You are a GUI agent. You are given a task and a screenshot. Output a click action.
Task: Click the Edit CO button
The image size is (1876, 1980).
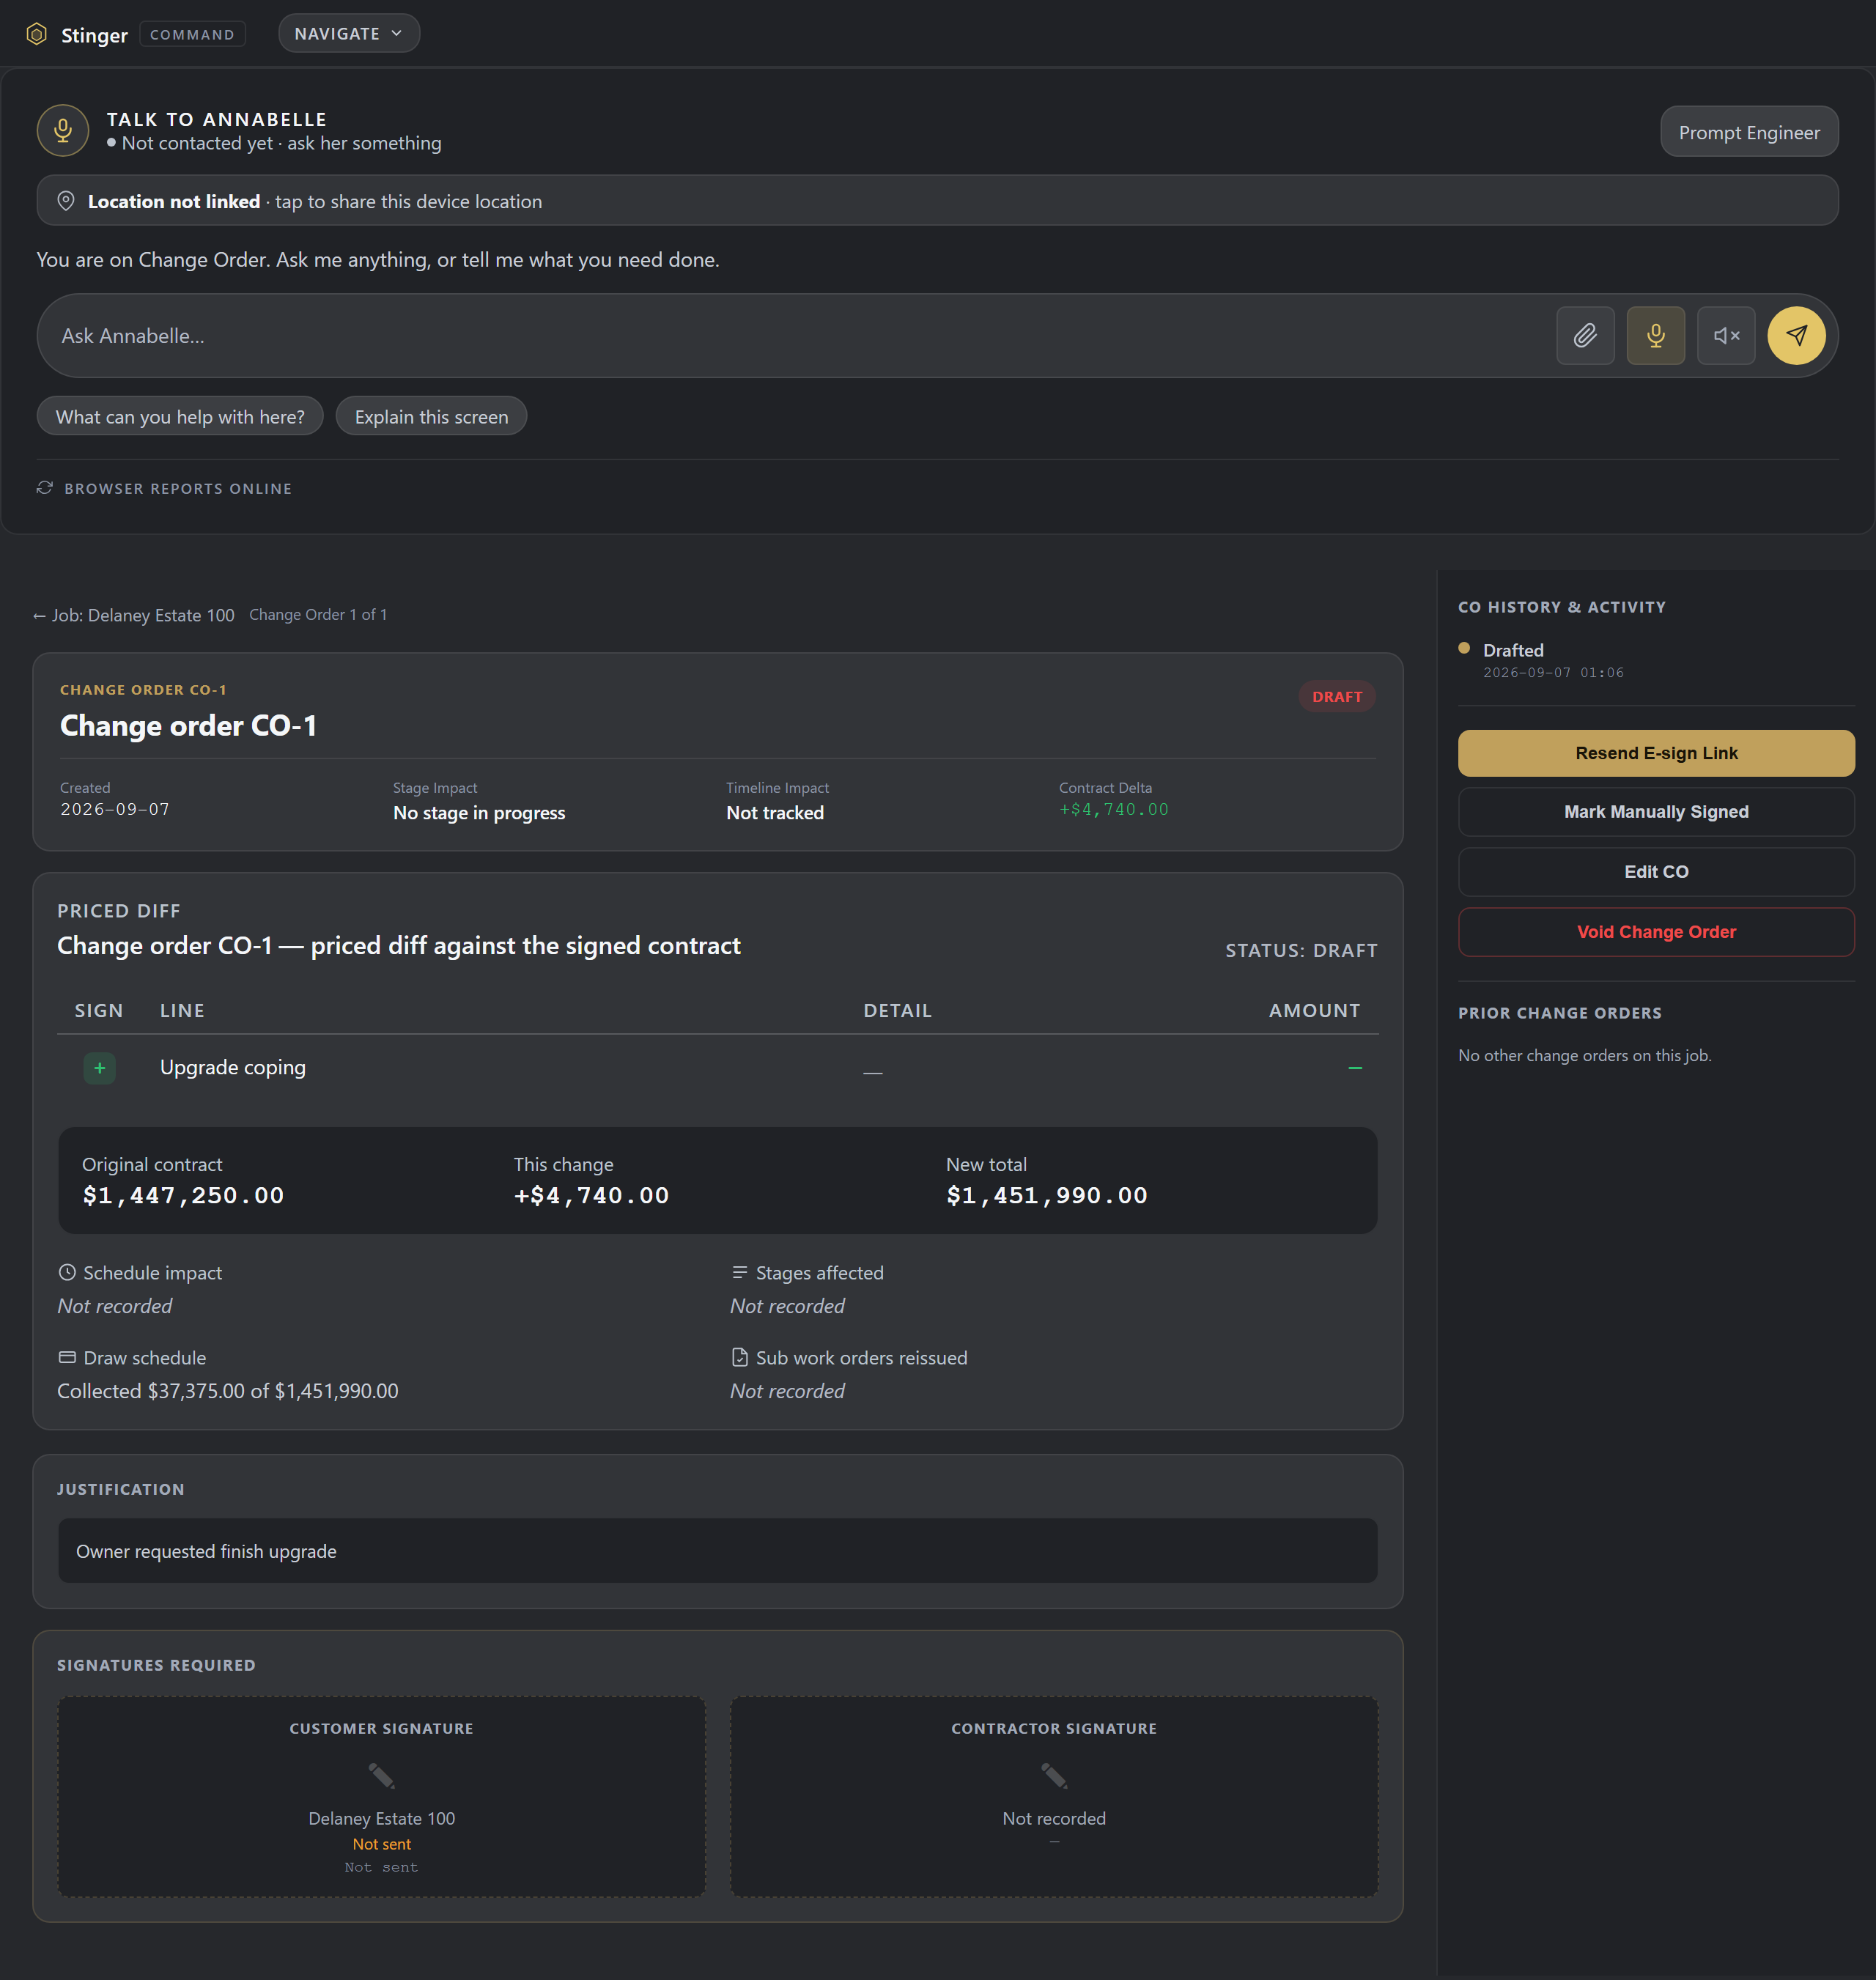[1656, 872]
